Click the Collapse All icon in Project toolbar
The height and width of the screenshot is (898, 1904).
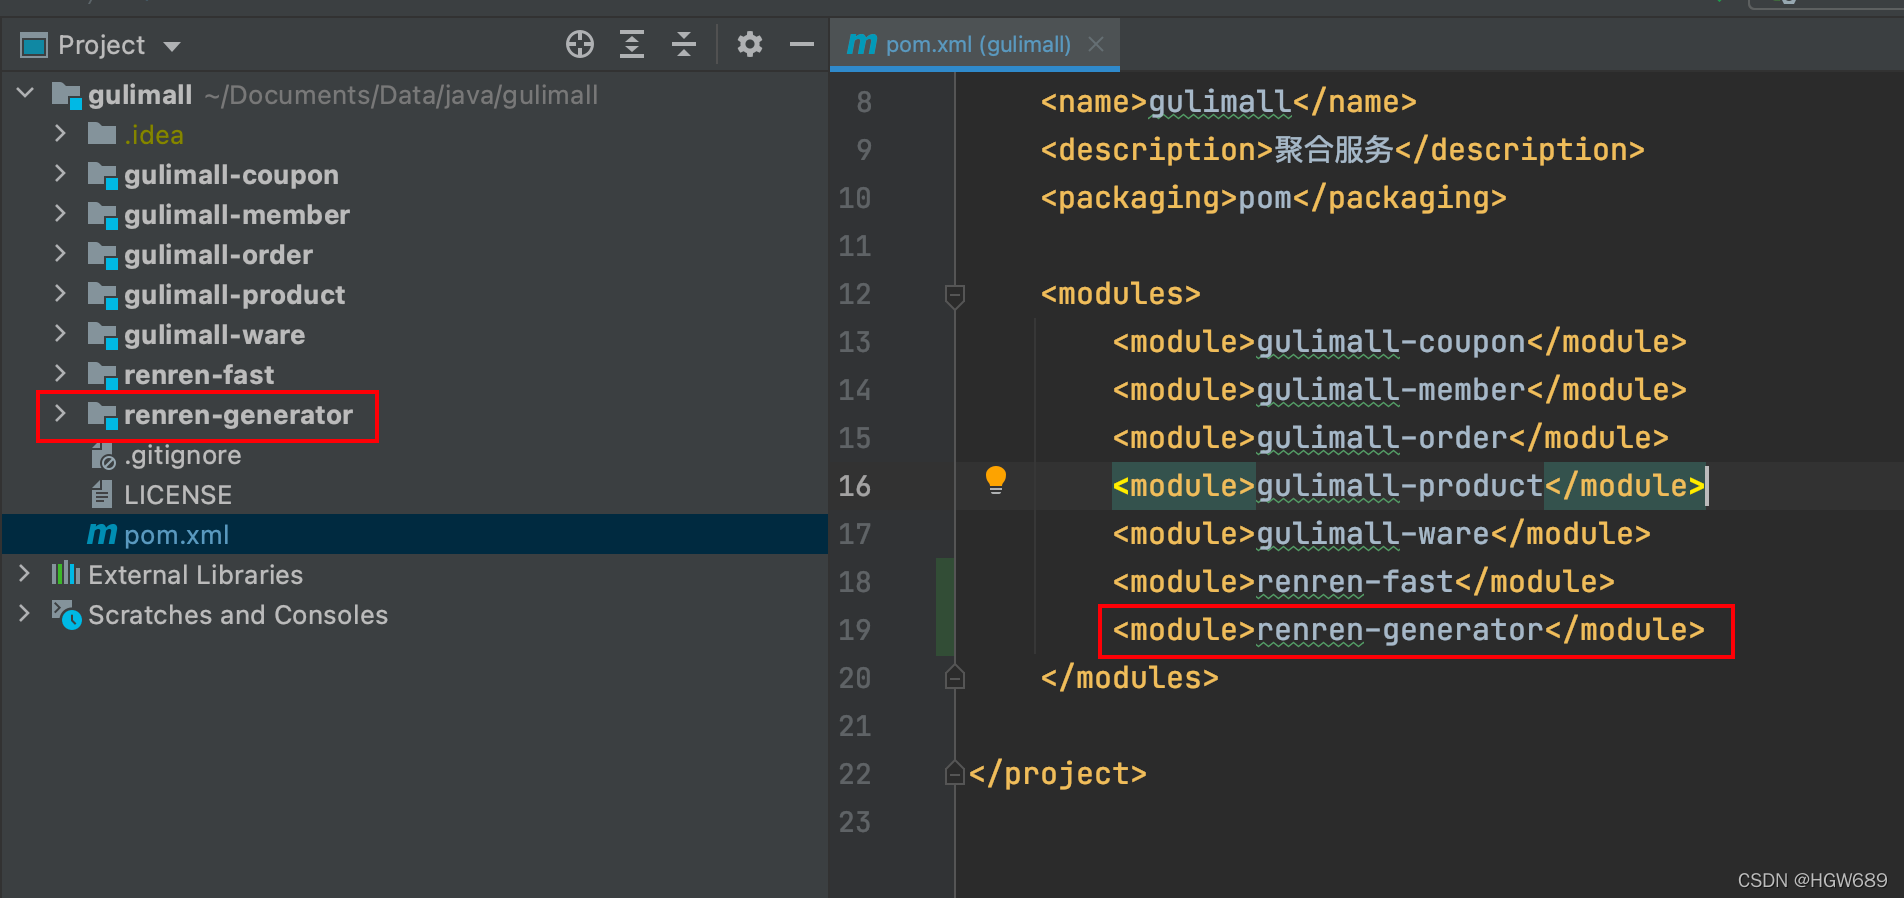684,45
